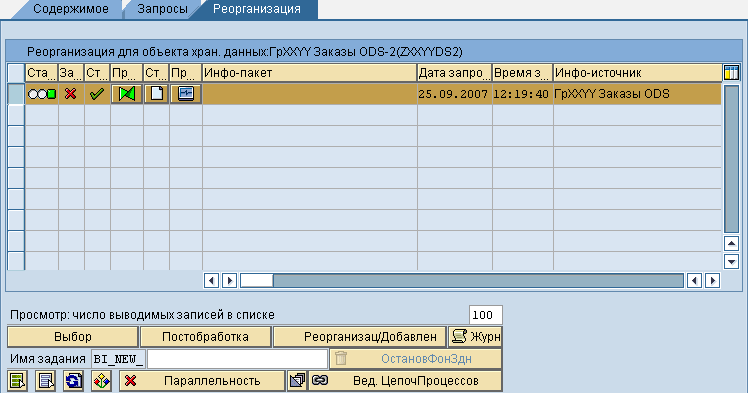Open the Запросы tab
The width and height of the screenshot is (748, 393).
pyautogui.click(x=162, y=9)
